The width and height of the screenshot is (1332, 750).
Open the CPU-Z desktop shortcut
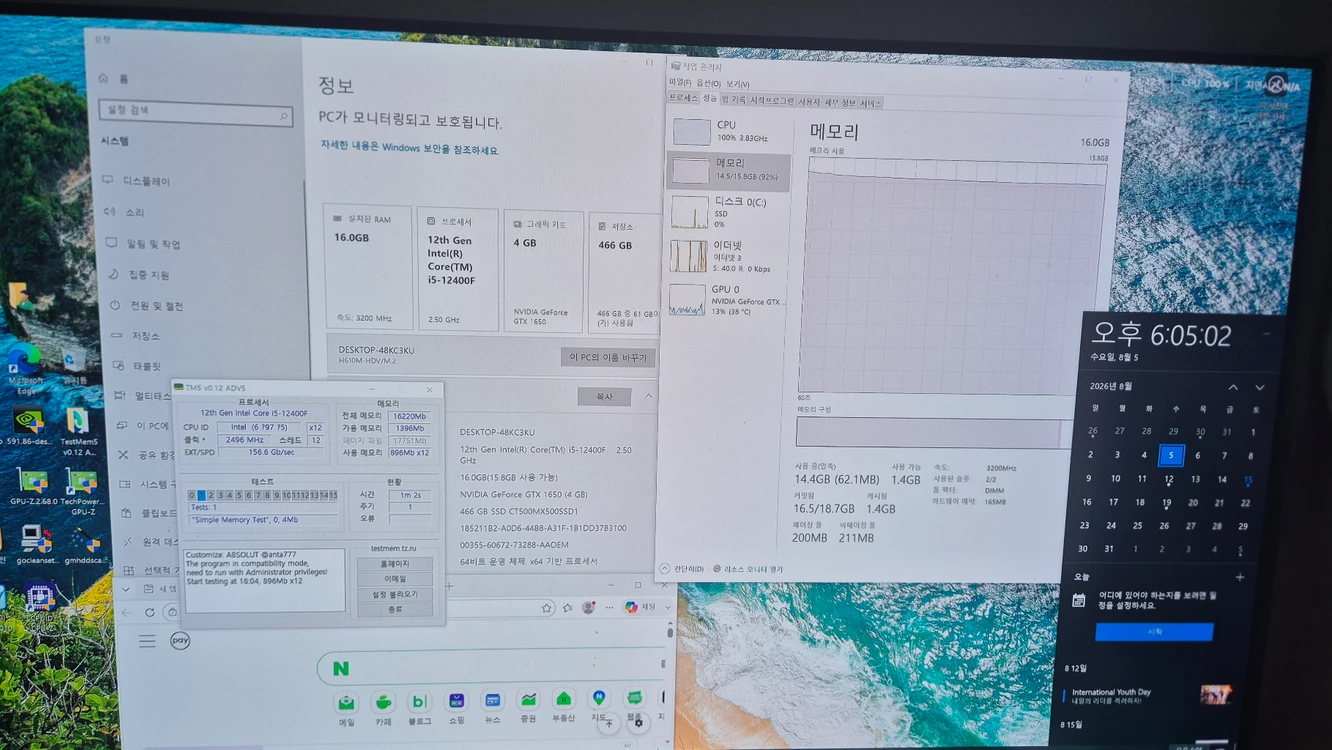[x=40, y=605]
